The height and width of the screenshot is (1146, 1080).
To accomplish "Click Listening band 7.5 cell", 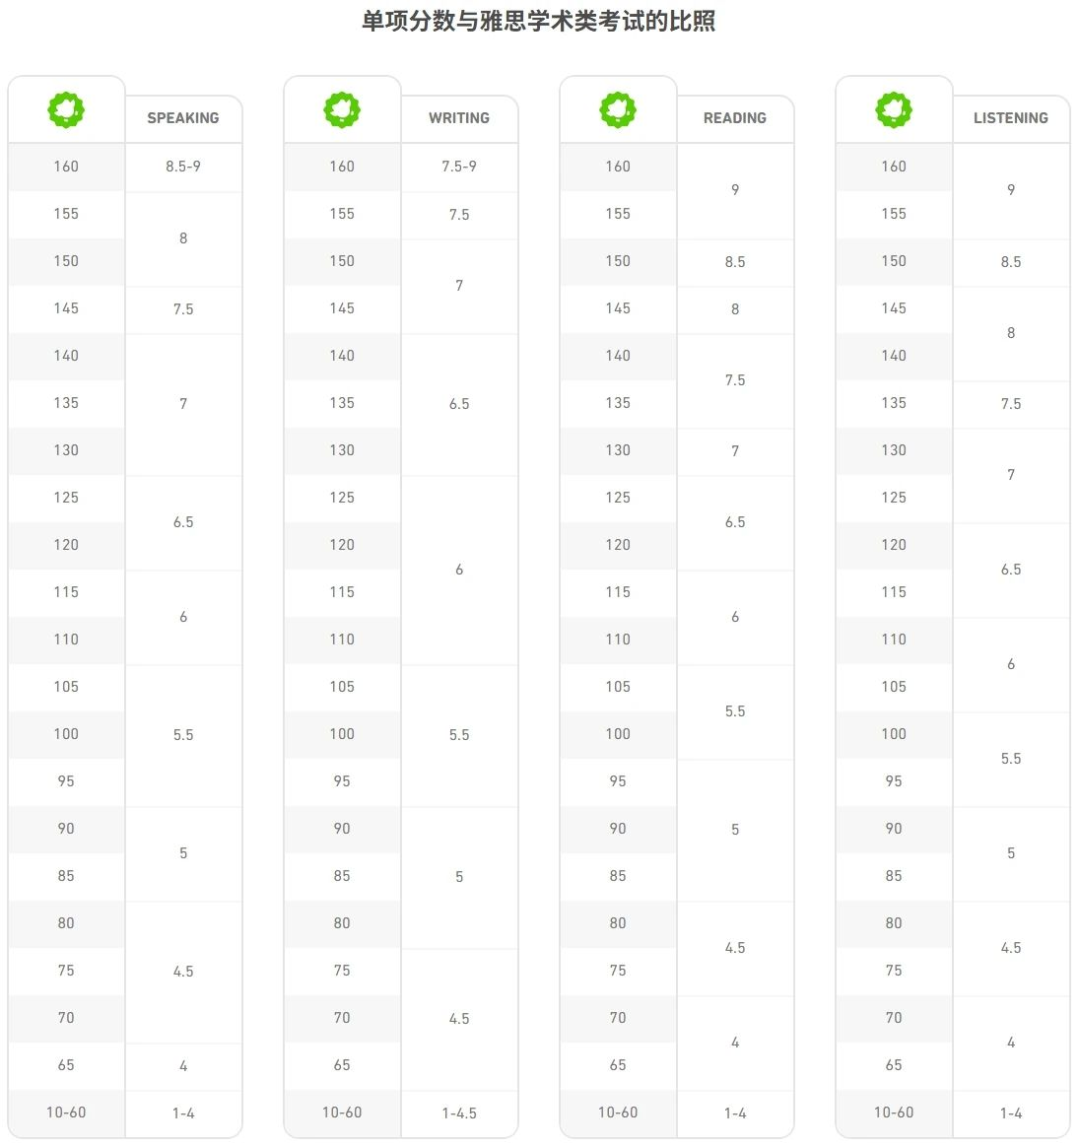I will click(1011, 404).
